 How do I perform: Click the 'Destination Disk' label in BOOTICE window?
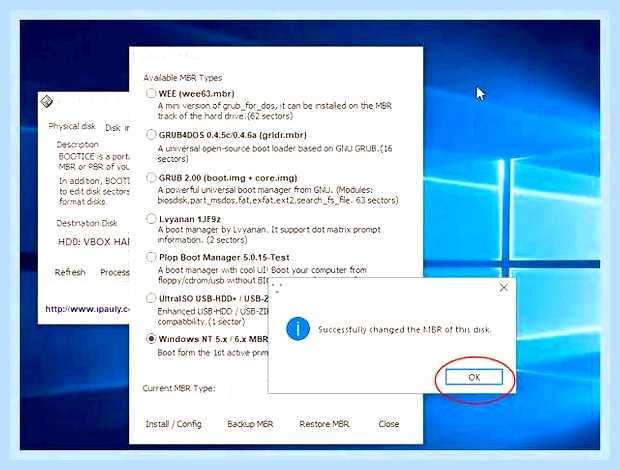(x=87, y=223)
